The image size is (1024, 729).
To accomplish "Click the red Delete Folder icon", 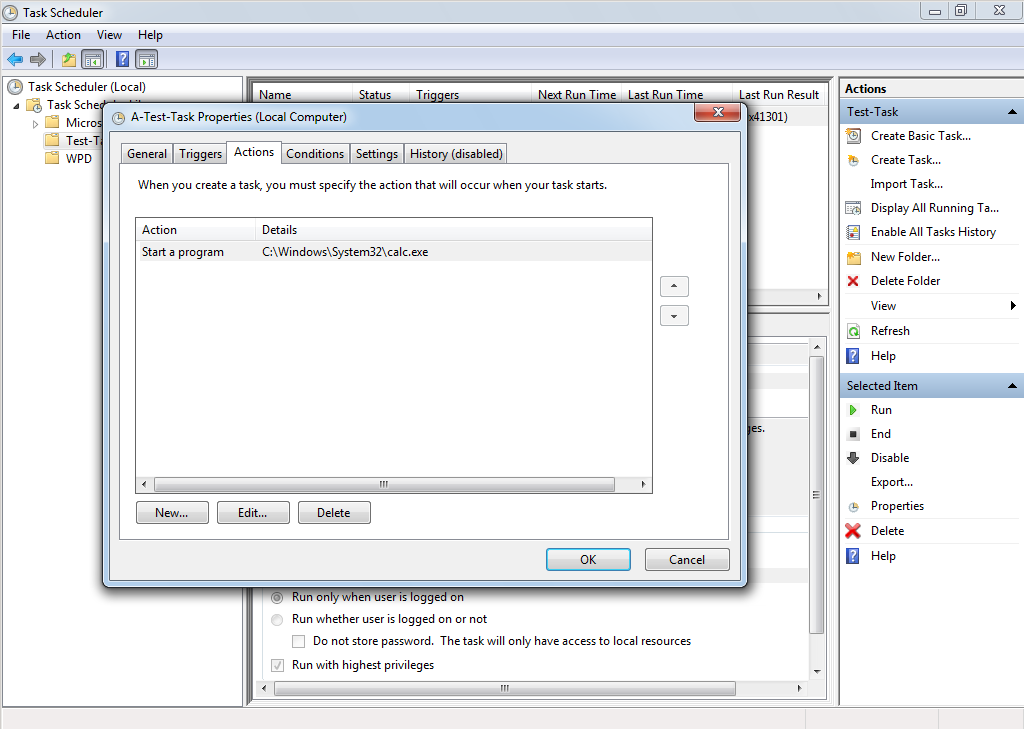I will 853,281.
